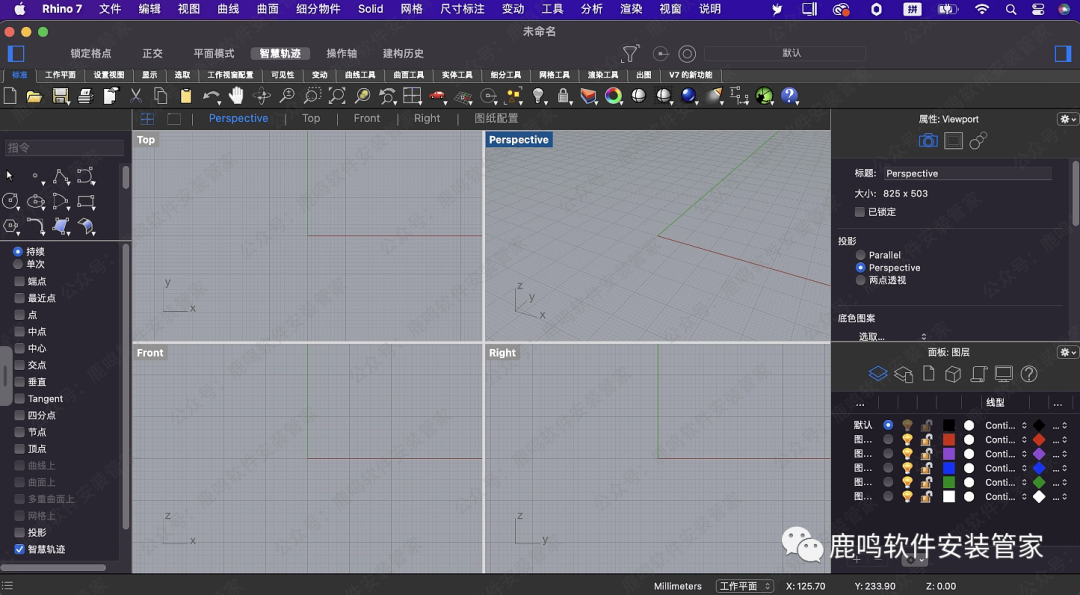Image resolution: width=1080 pixels, height=595 pixels.
Task: Tick the 已锁定 checkbox
Action: pos(860,212)
